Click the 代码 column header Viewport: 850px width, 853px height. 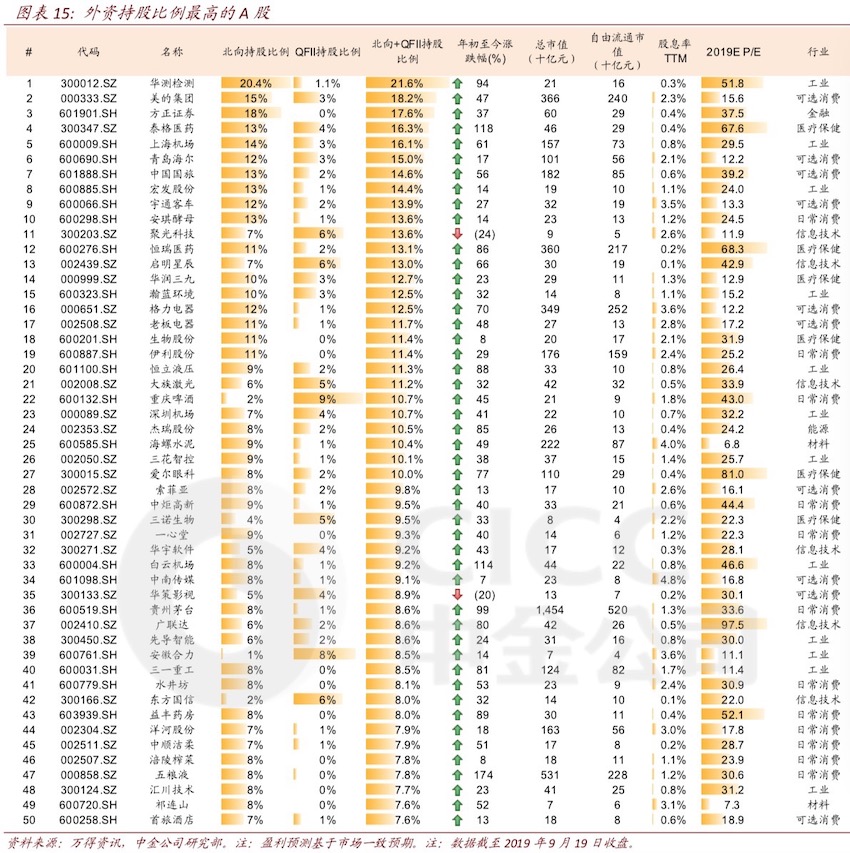point(88,52)
